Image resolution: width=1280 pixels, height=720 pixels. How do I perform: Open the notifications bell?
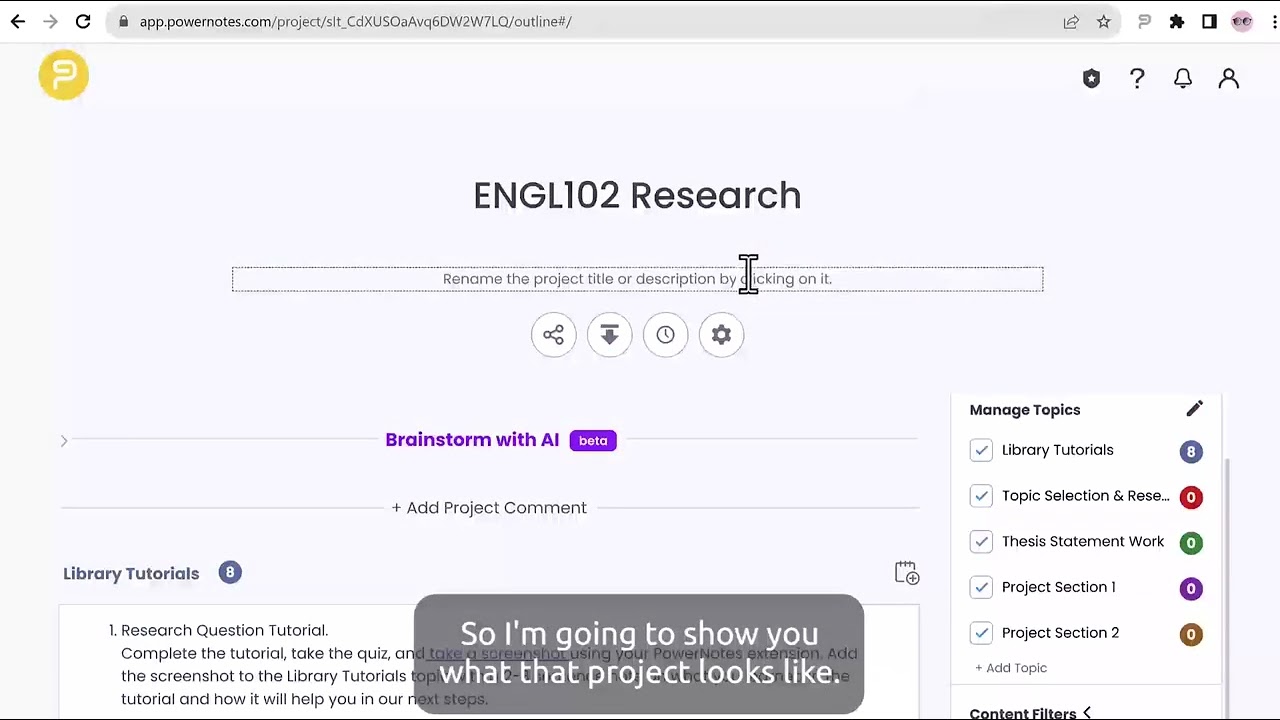click(1183, 79)
